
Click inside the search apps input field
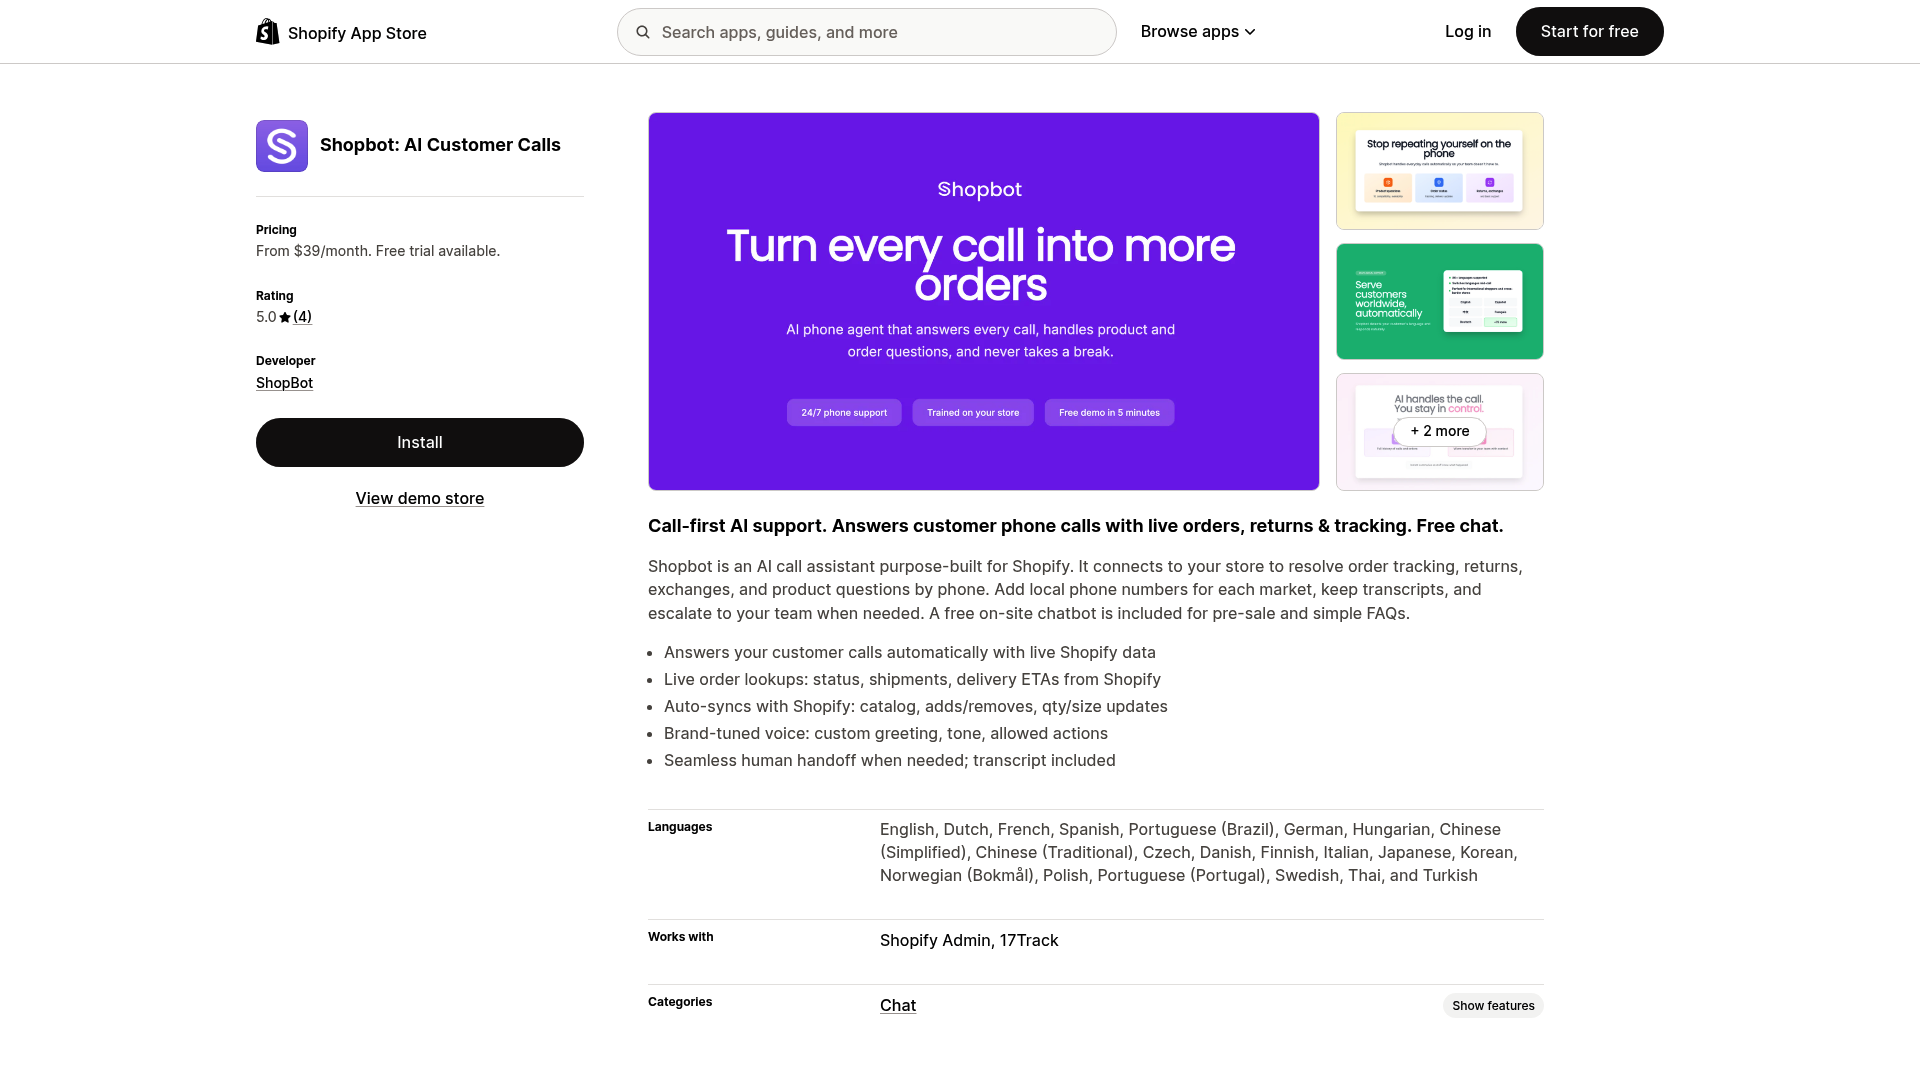(866, 31)
